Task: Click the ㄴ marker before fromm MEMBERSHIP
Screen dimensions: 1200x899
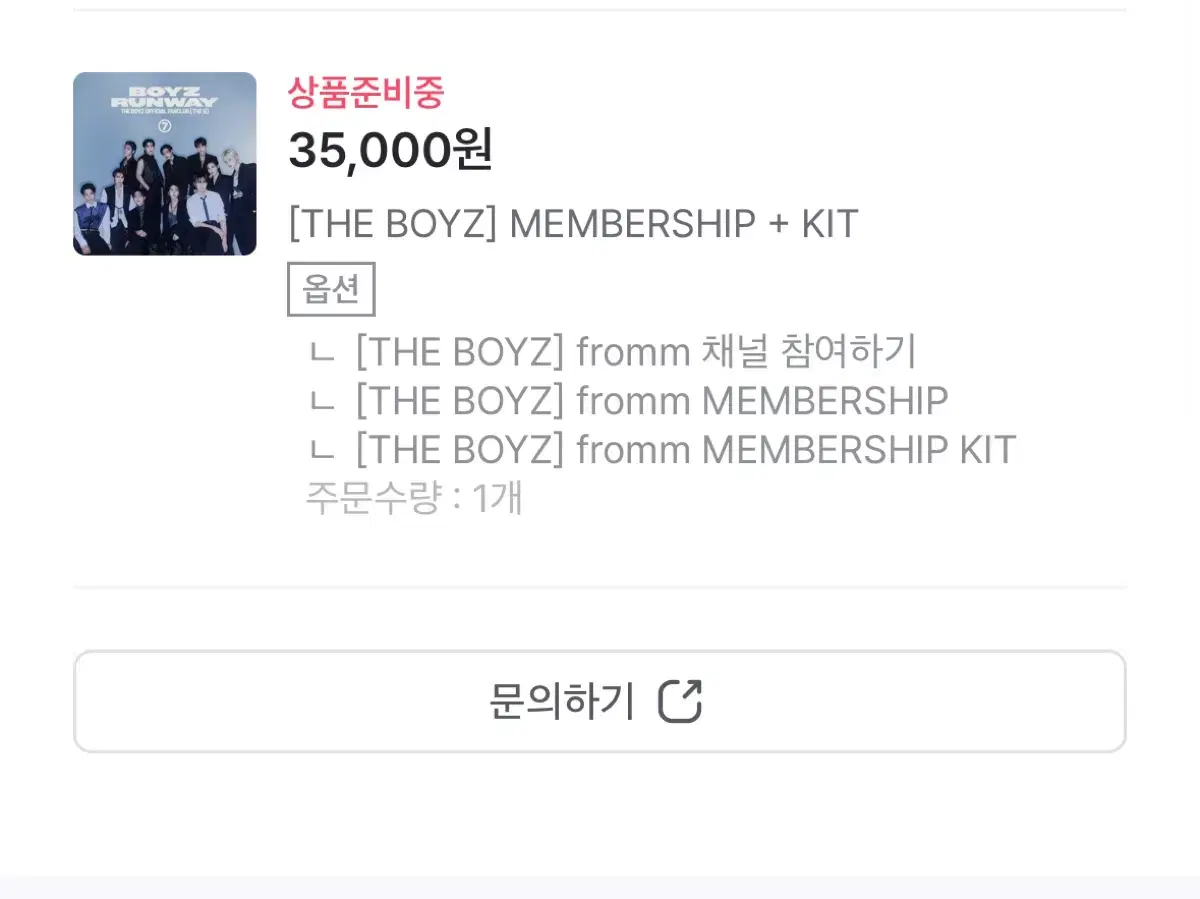Action: [321, 402]
